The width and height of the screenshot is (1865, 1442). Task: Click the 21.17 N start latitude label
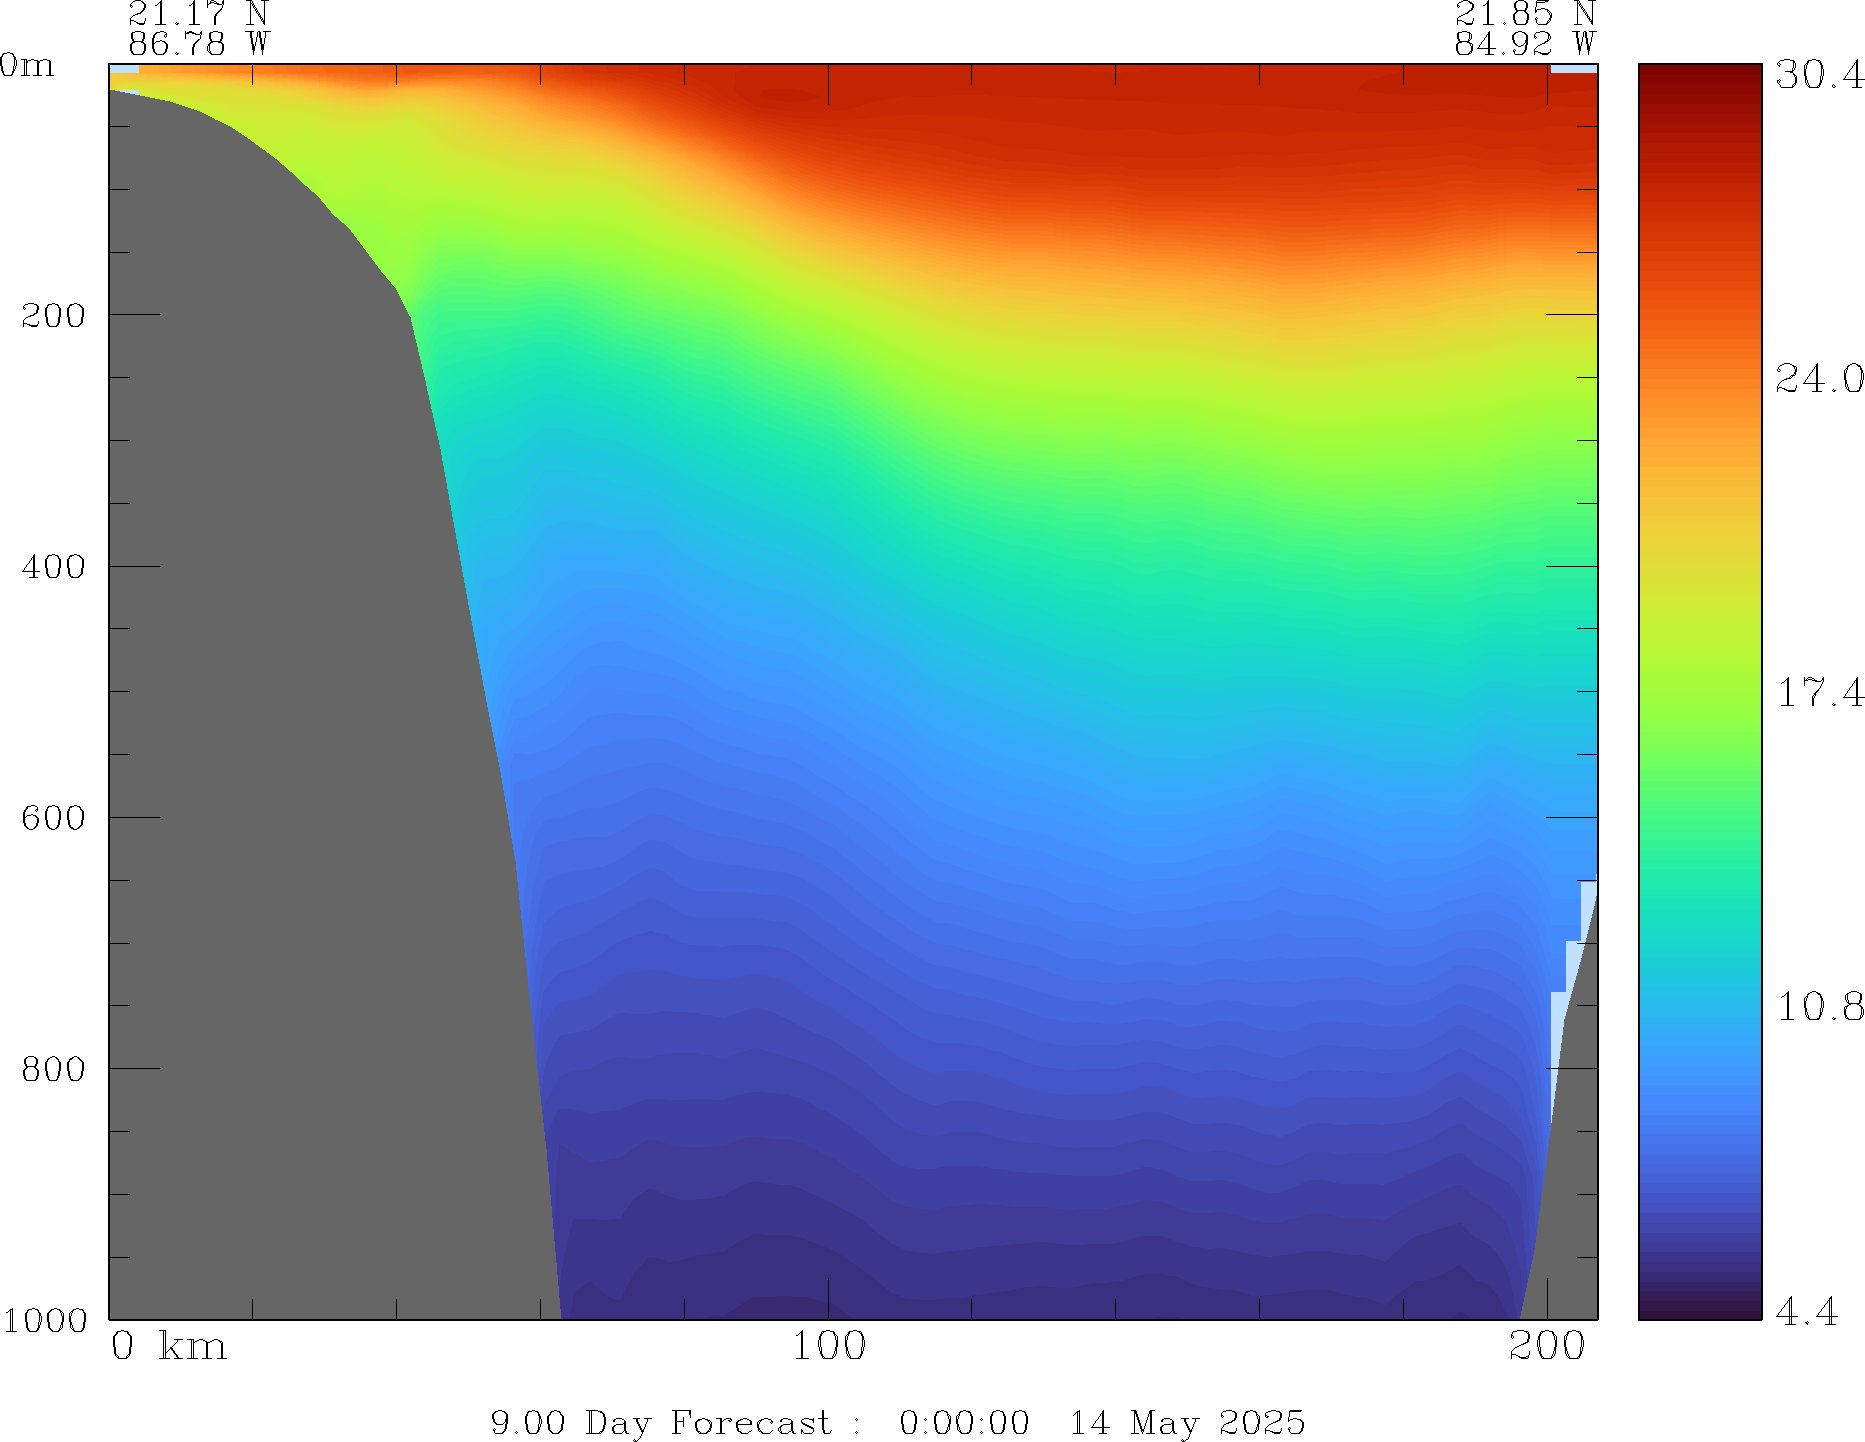tap(198, 14)
